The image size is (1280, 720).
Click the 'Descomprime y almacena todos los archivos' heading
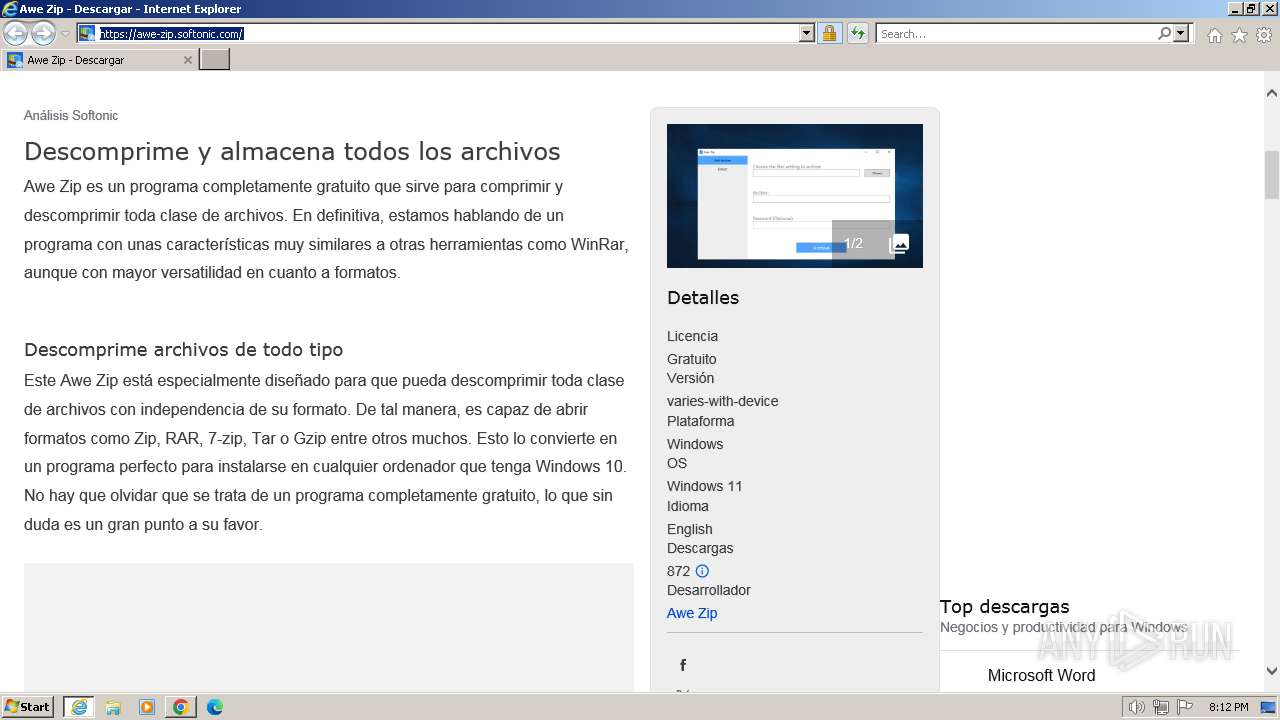292,152
